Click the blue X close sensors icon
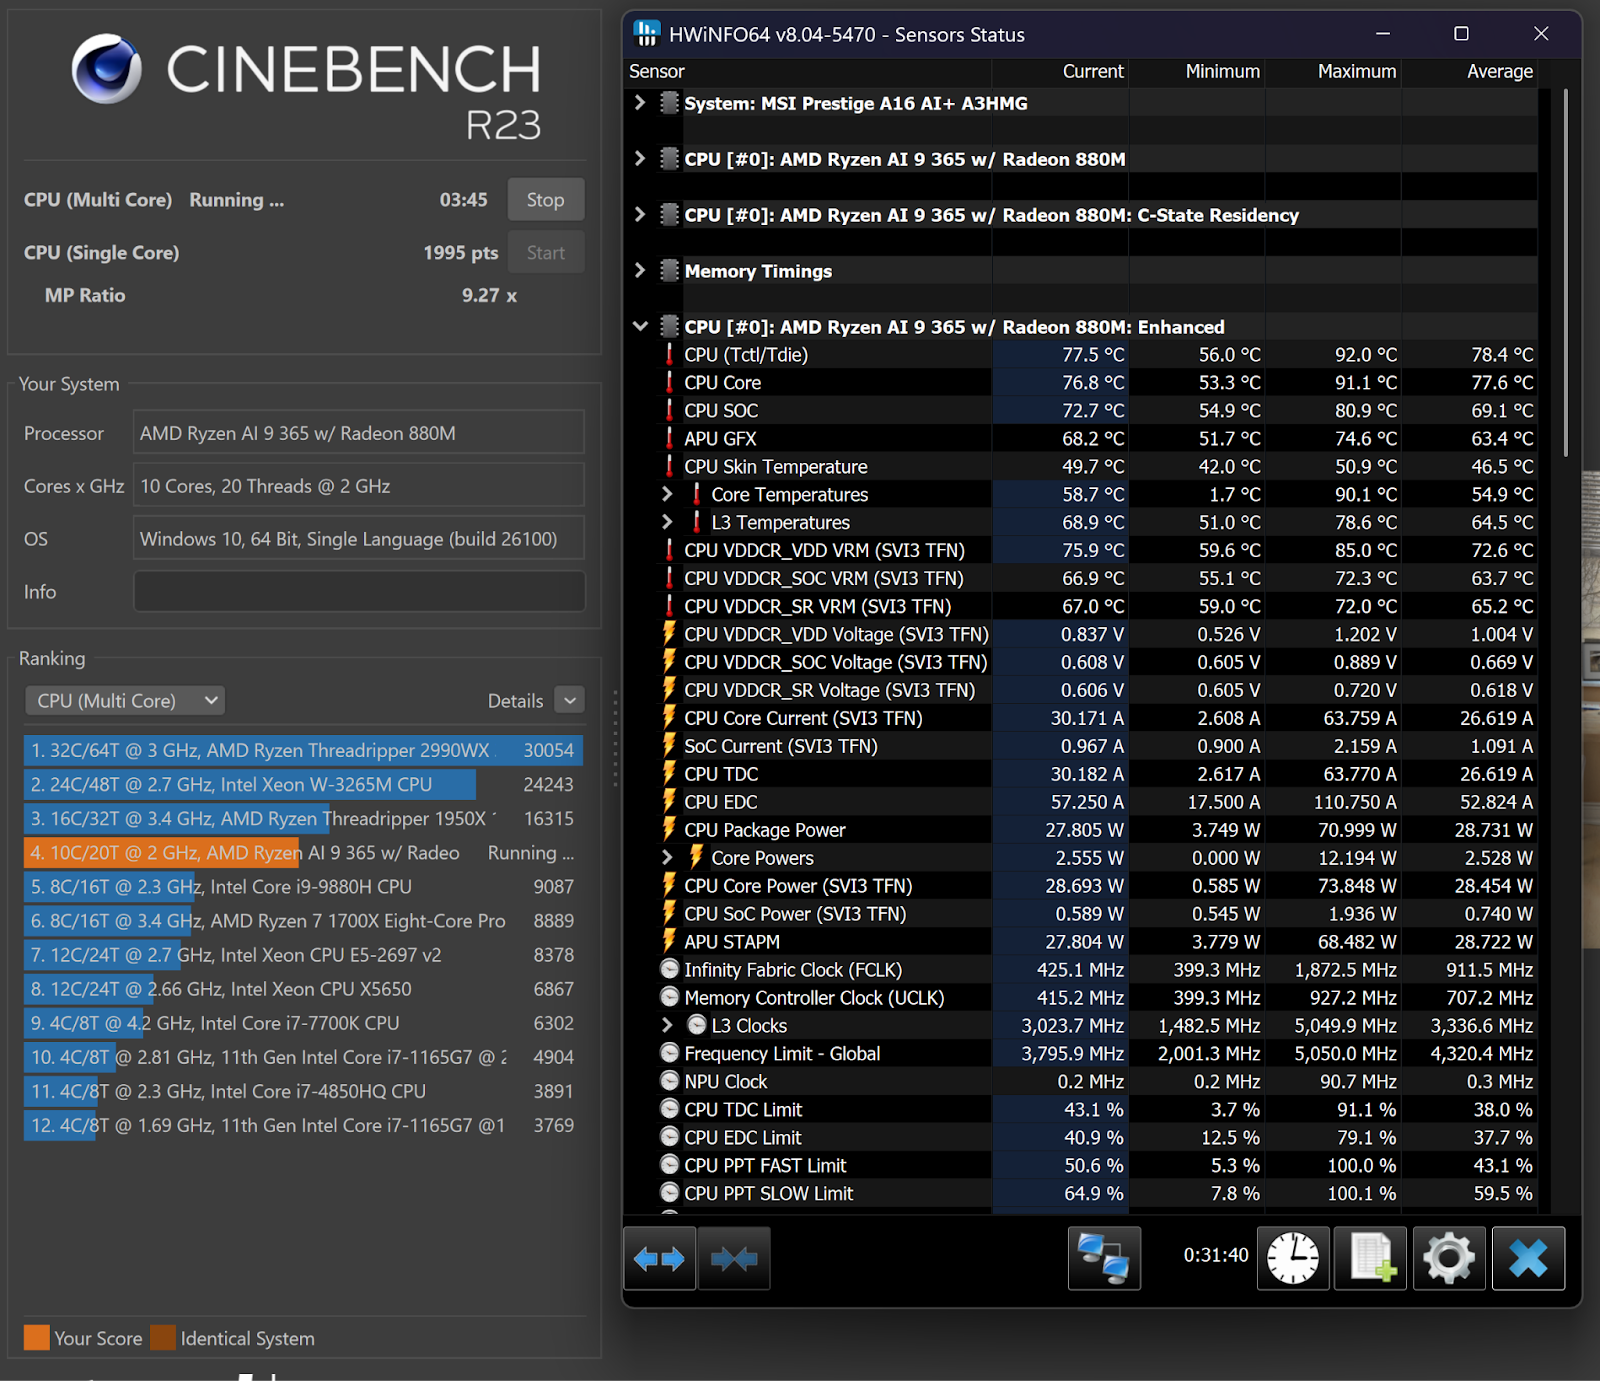 point(1528,1258)
